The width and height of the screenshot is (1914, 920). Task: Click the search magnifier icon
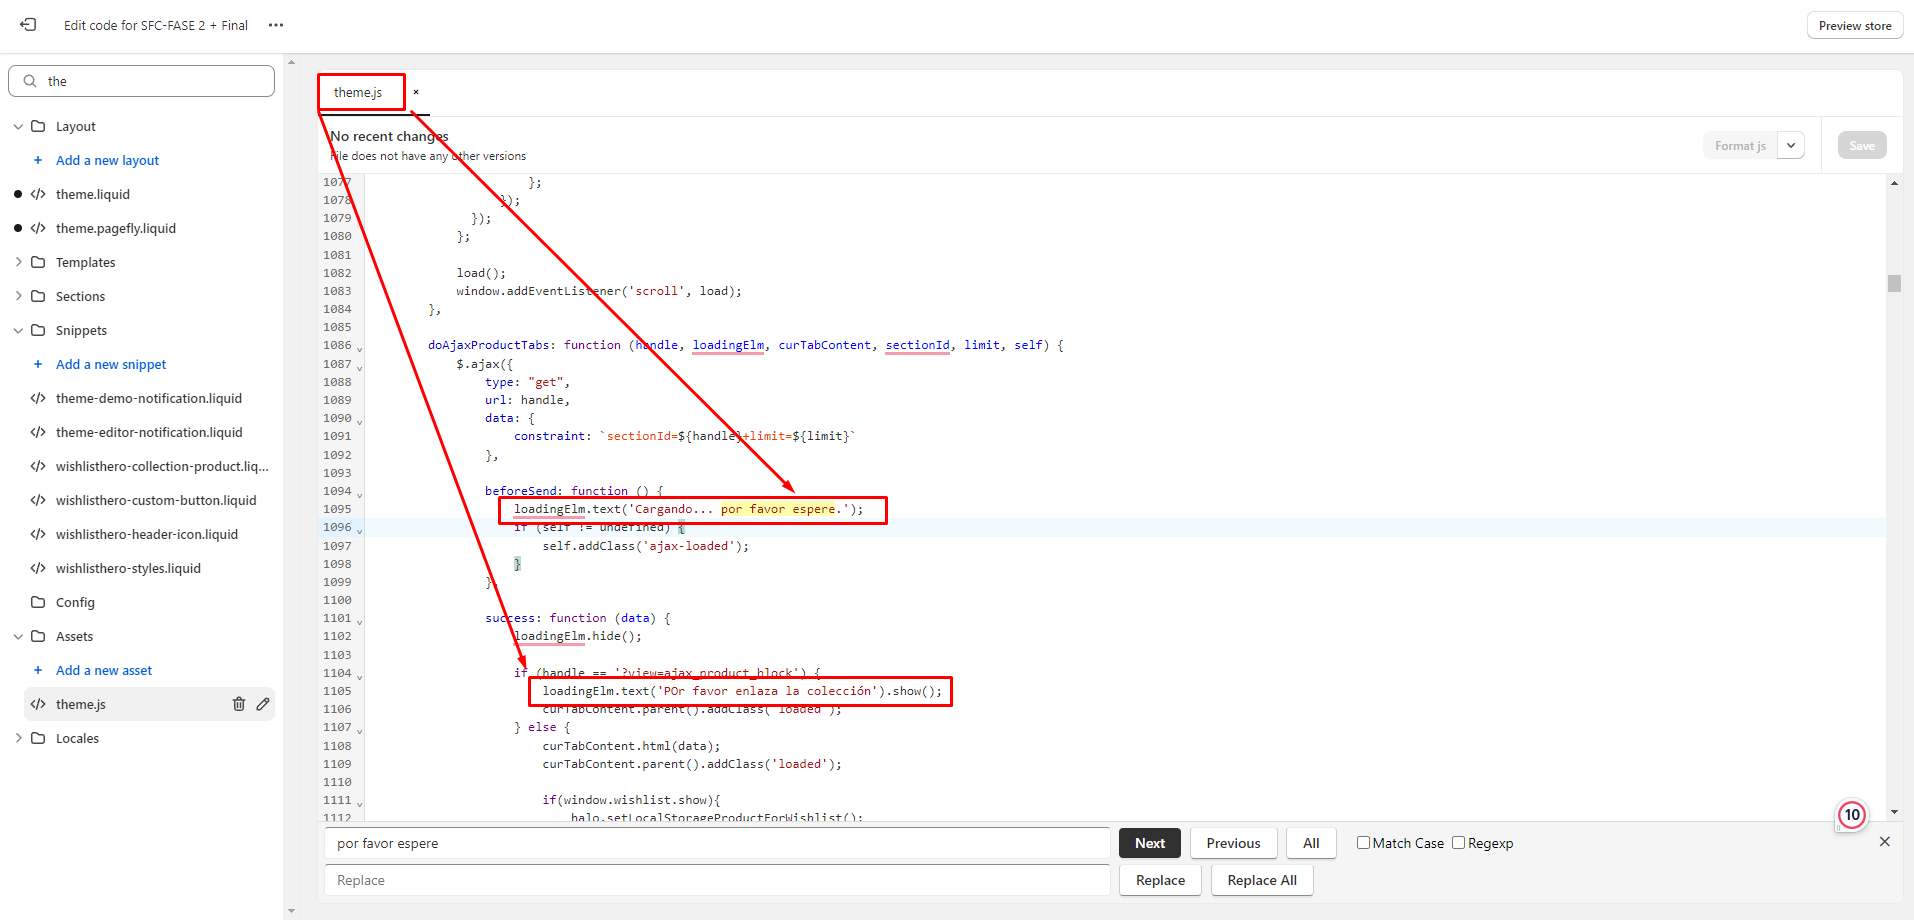(30, 81)
